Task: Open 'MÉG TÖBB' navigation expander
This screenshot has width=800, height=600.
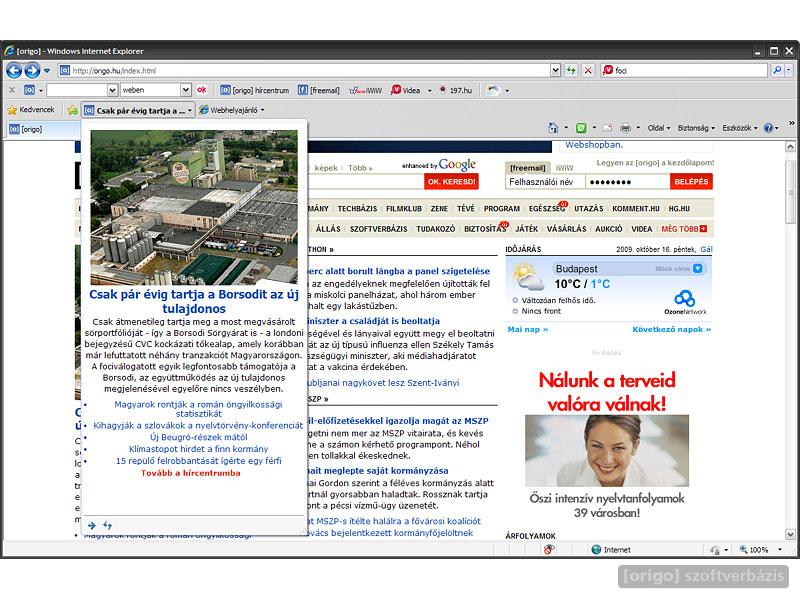Action: tap(684, 229)
